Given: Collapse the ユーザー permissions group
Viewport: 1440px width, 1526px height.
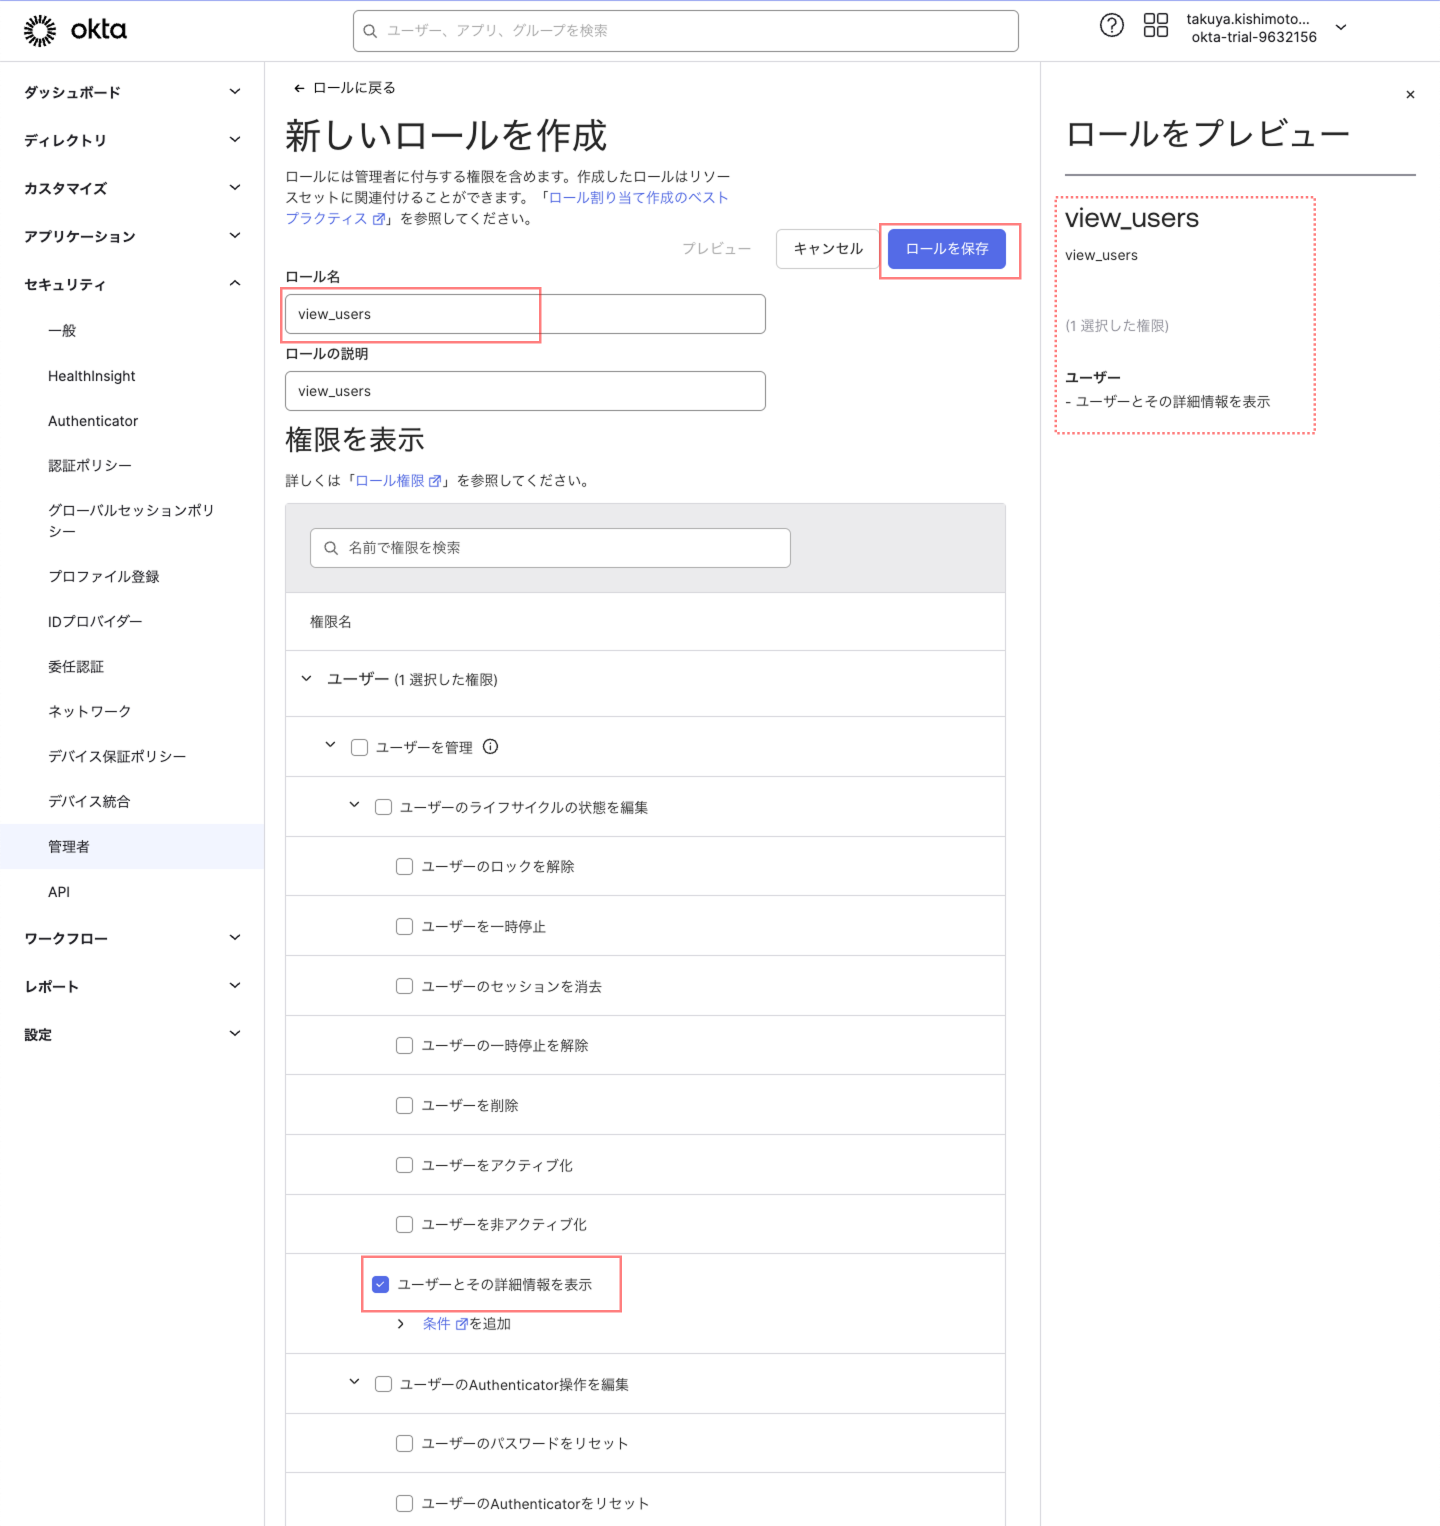Looking at the screenshot, I should click(x=307, y=679).
